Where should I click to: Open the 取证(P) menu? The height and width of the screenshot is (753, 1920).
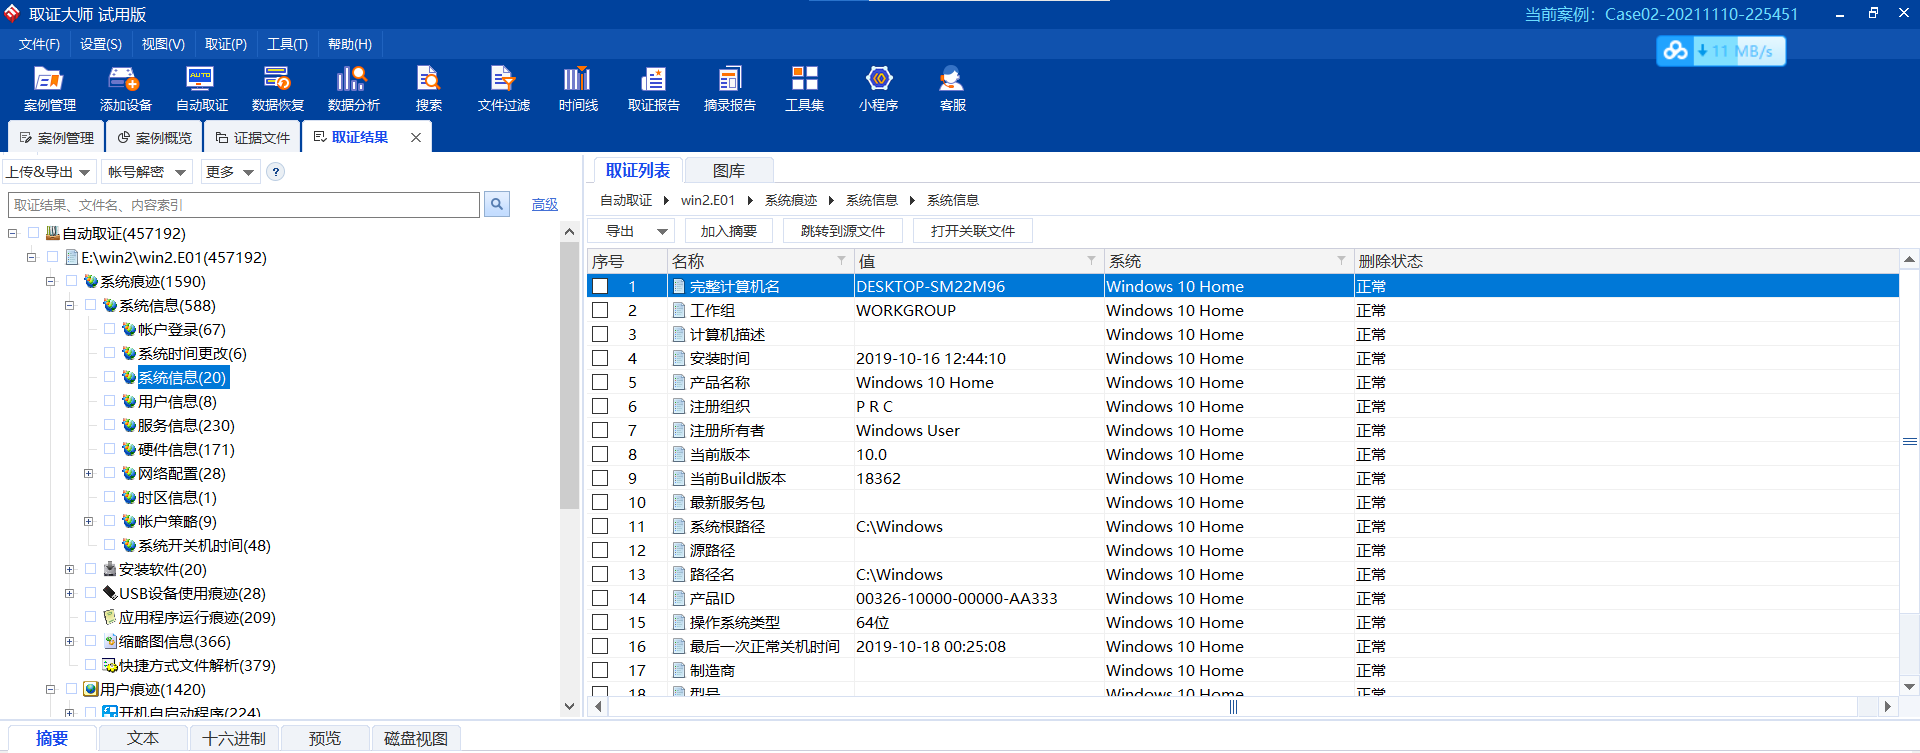click(226, 44)
